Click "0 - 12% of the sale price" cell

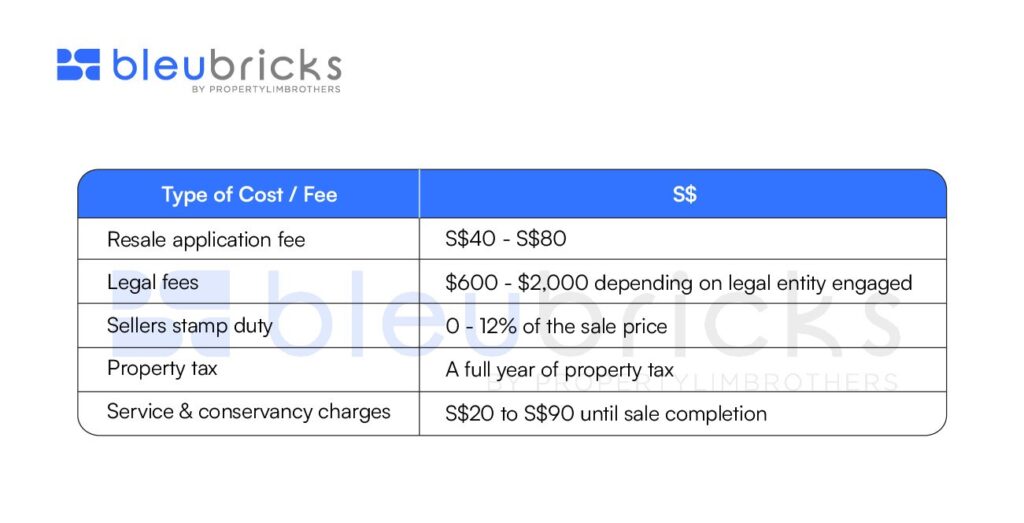click(x=556, y=326)
